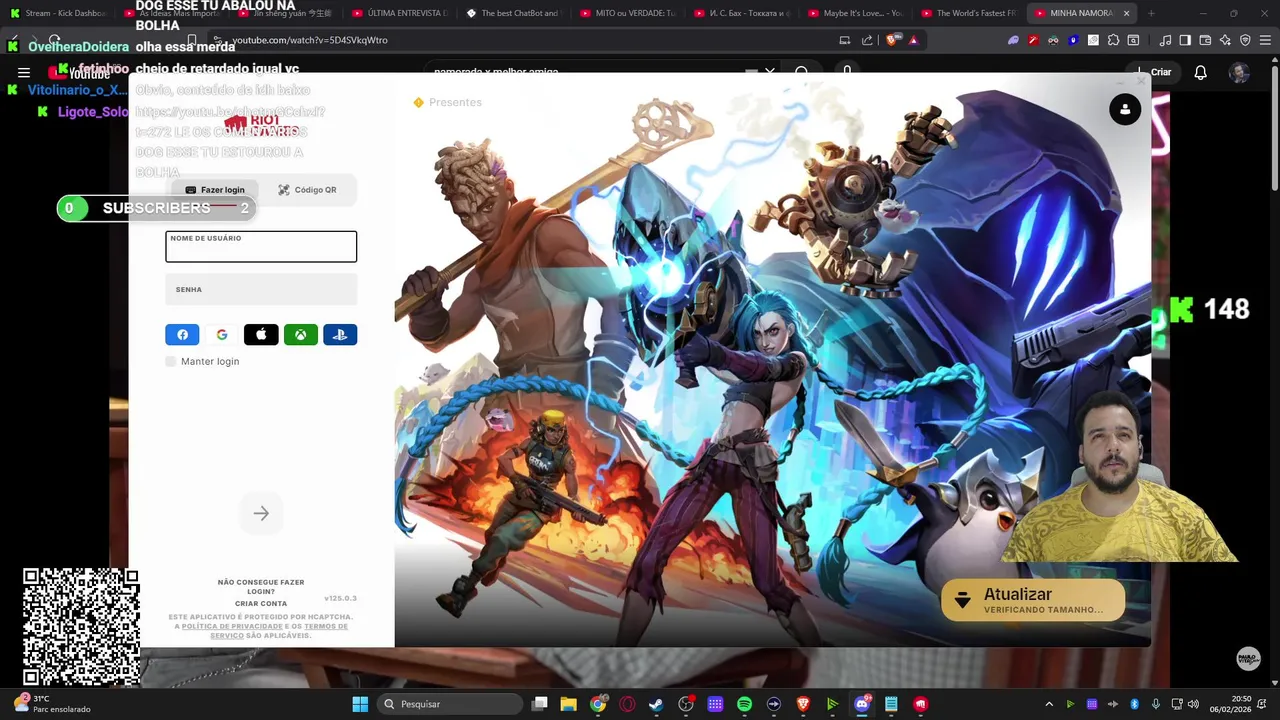Open Chrome from the taskbar
Screen dimensions: 1280x720
pyautogui.click(x=598, y=704)
